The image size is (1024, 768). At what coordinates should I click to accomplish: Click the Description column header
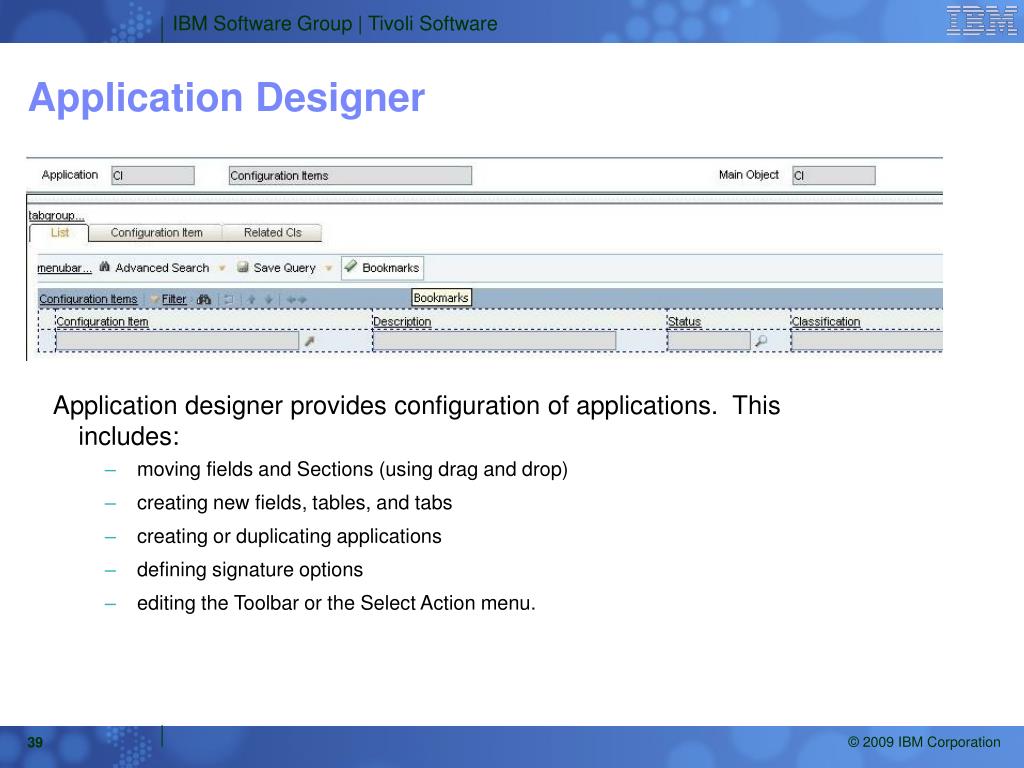click(x=402, y=321)
